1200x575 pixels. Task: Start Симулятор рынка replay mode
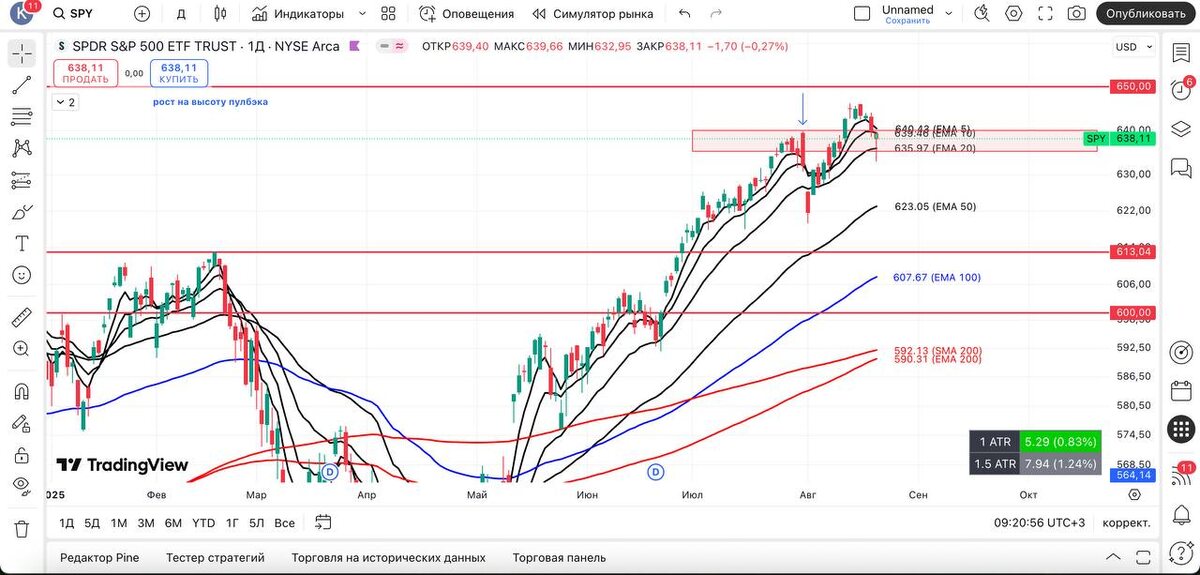[593, 14]
